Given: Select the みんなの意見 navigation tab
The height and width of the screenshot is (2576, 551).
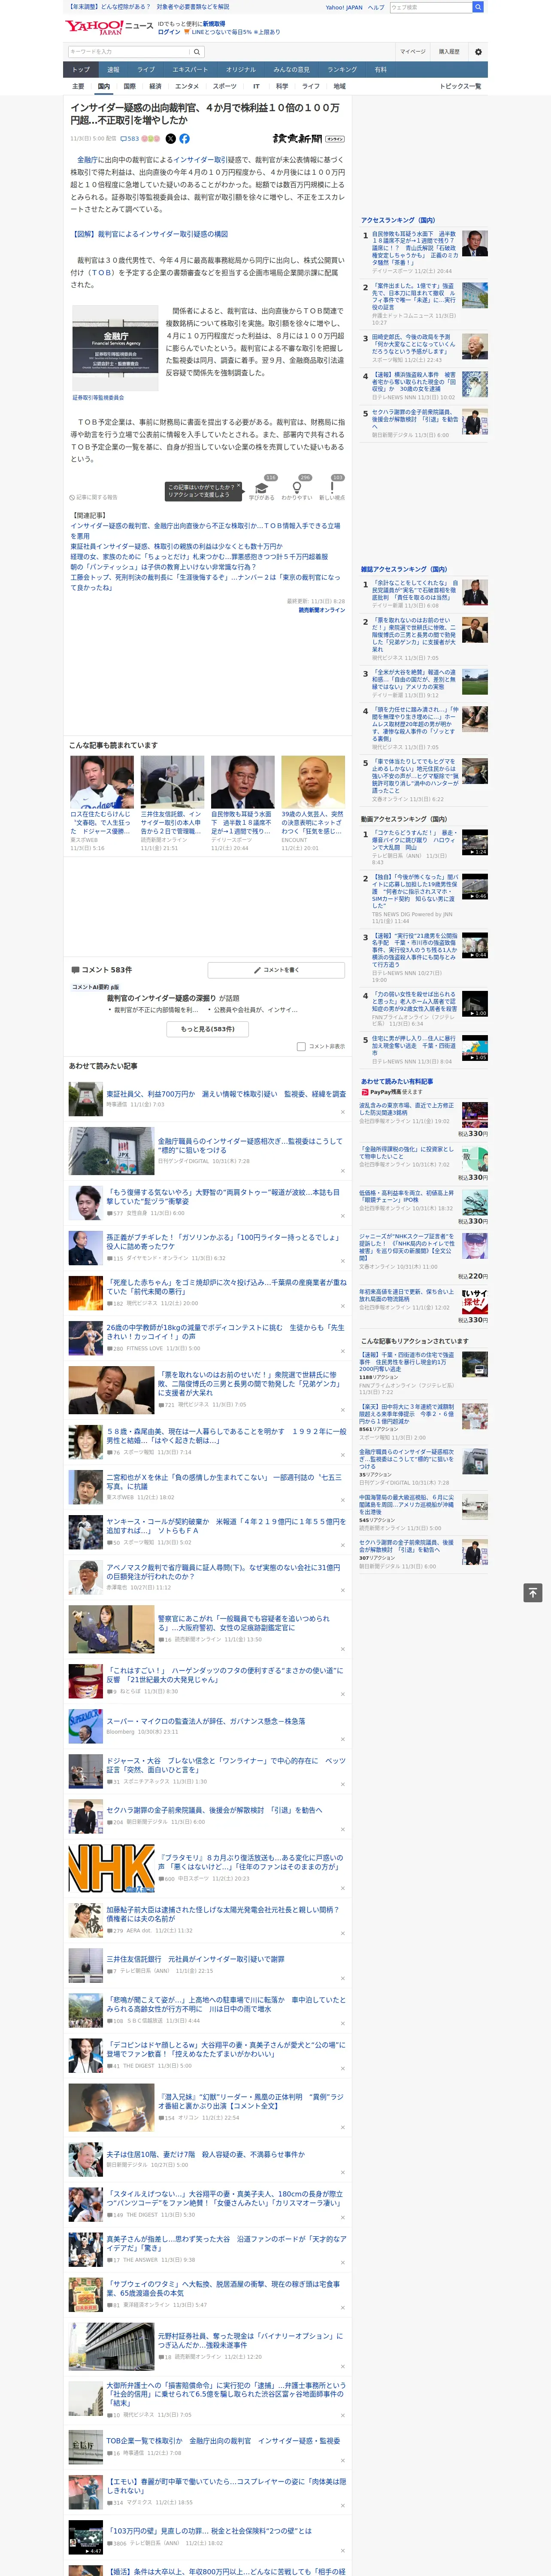Looking at the screenshot, I should tap(292, 70).
